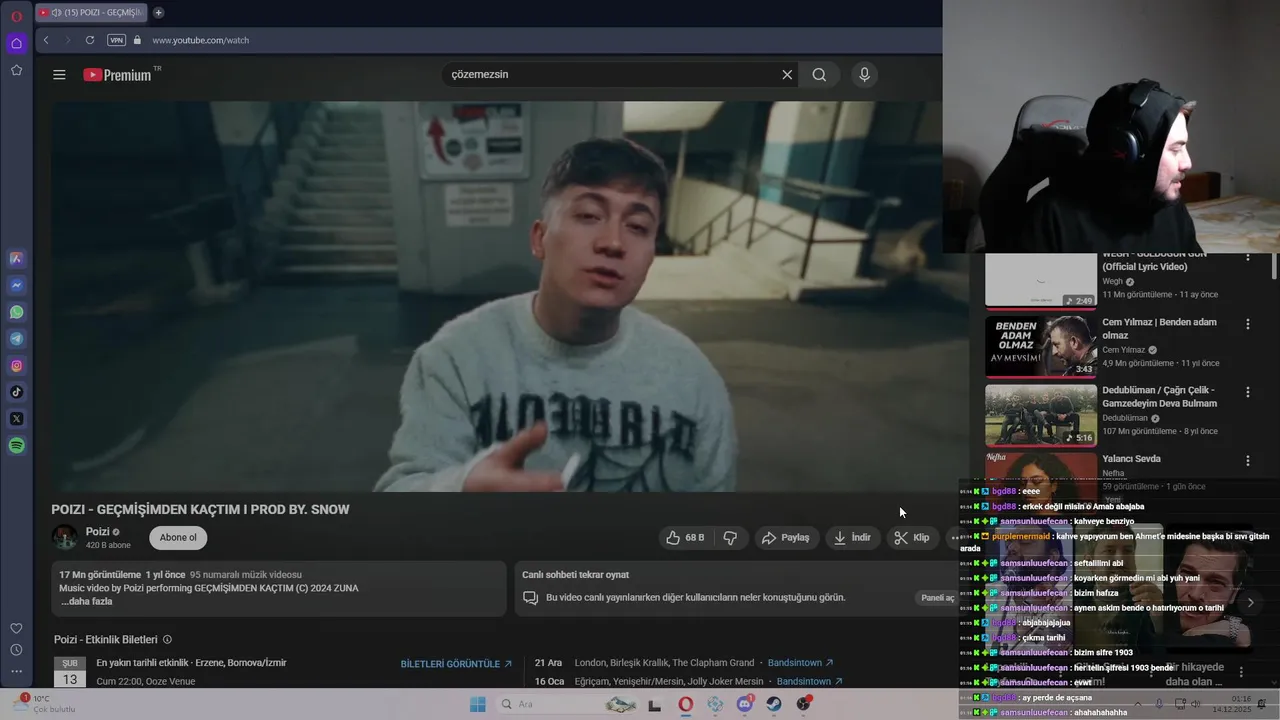Screen dimensions: 1280x720
Task: Share video with Paylaş button
Action: [x=785, y=538]
